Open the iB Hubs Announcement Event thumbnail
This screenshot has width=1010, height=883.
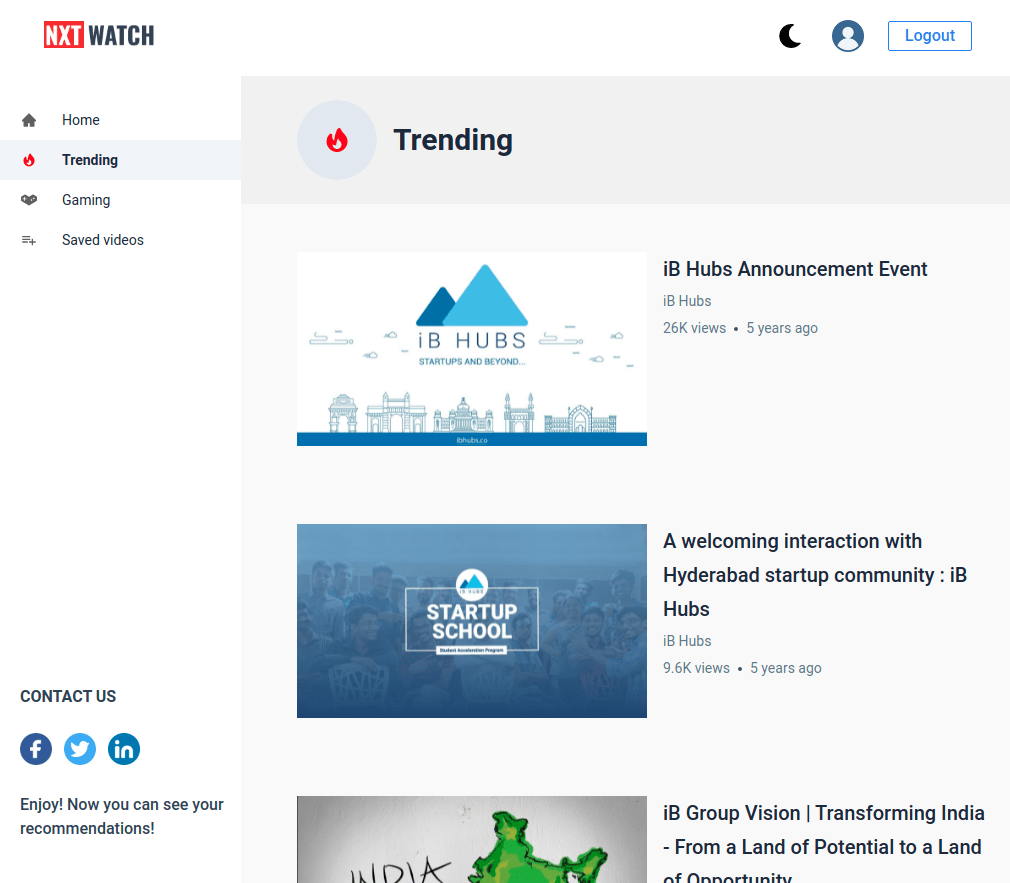[472, 349]
